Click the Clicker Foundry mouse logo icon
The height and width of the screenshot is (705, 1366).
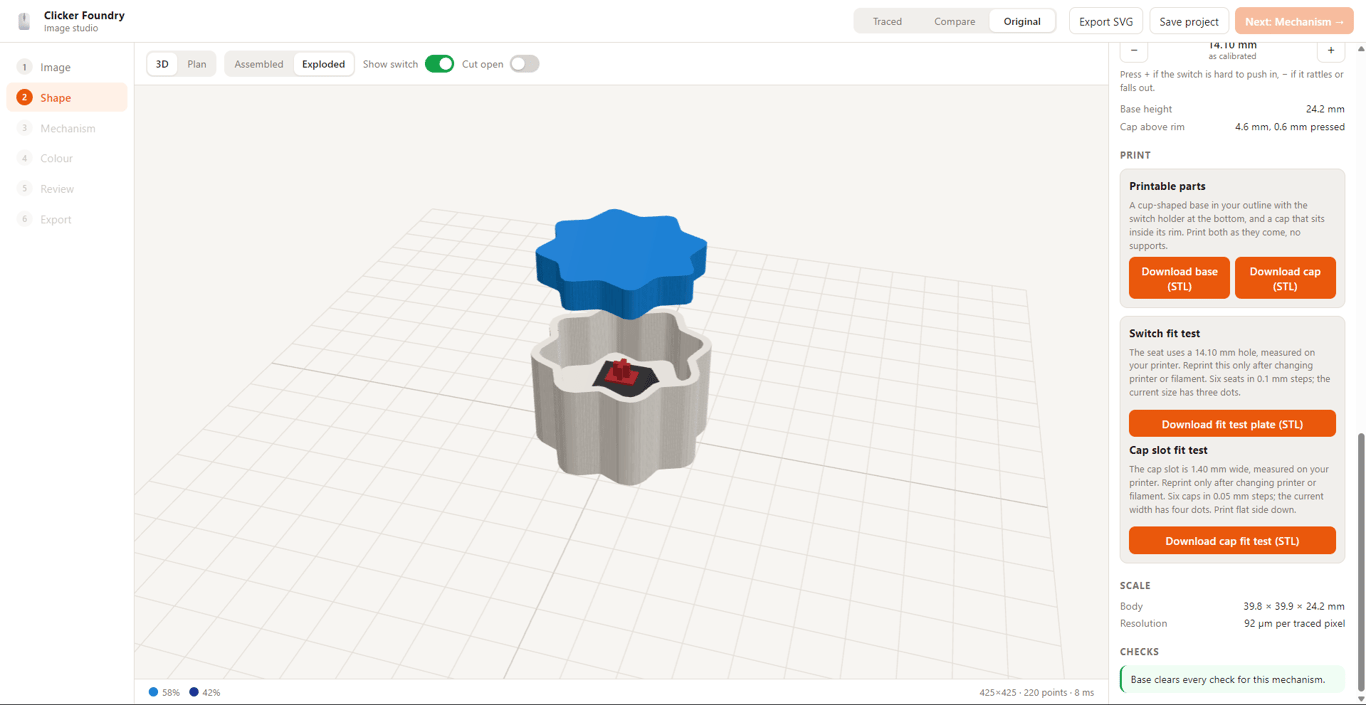coord(24,21)
